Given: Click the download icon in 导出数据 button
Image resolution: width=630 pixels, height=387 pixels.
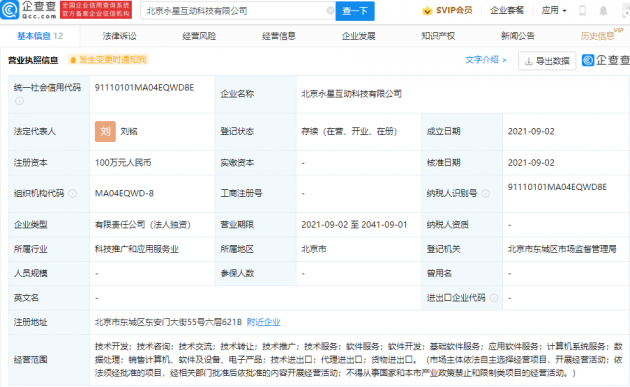Looking at the screenshot, I should tap(529, 61).
